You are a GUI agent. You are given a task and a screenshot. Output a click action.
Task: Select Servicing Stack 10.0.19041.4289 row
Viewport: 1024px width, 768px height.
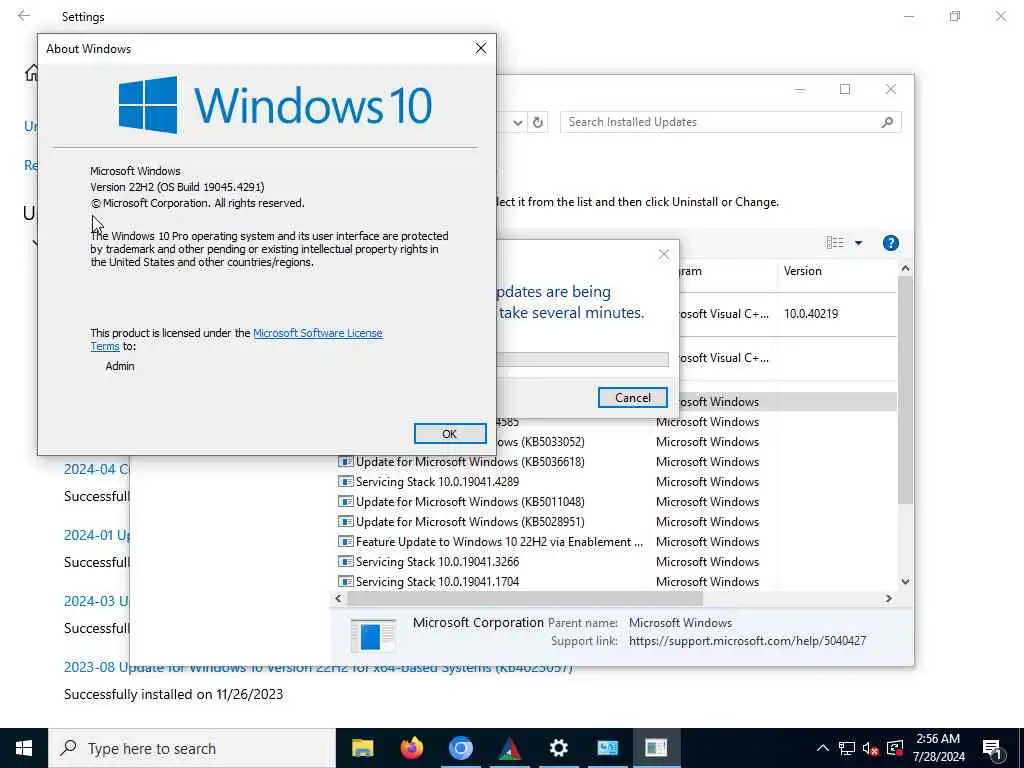pyautogui.click(x=616, y=482)
